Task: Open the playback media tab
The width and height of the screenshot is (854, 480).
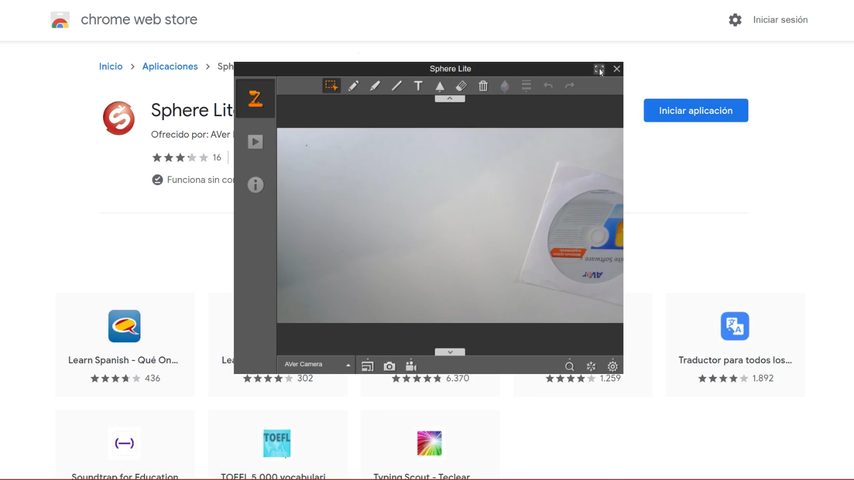Action: pos(255,142)
